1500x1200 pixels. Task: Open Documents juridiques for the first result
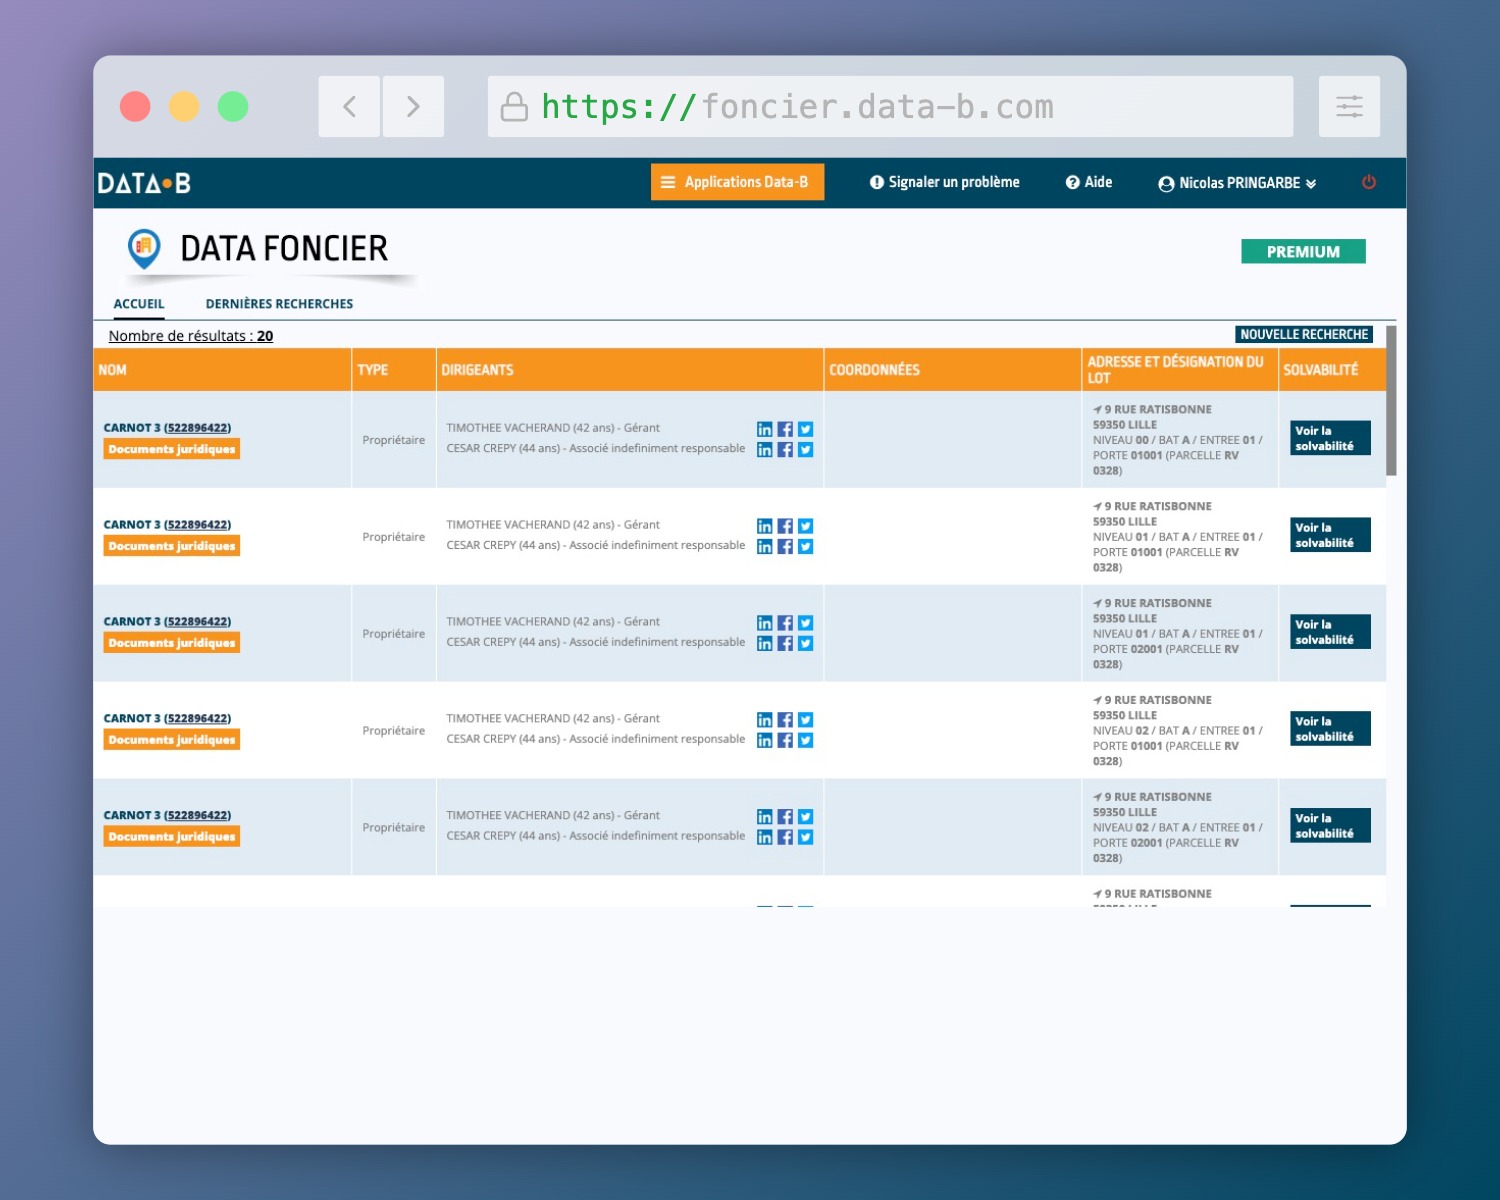[171, 449]
